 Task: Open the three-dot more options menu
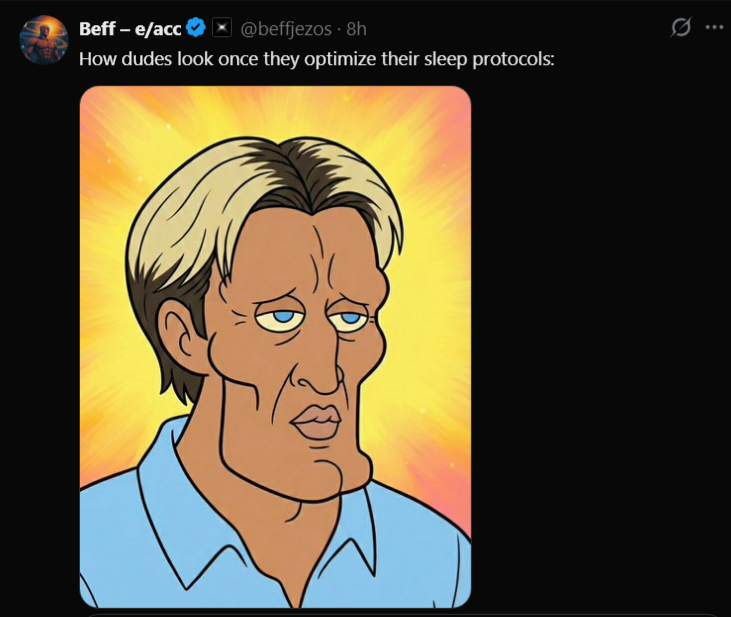click(x=713, y=28)
